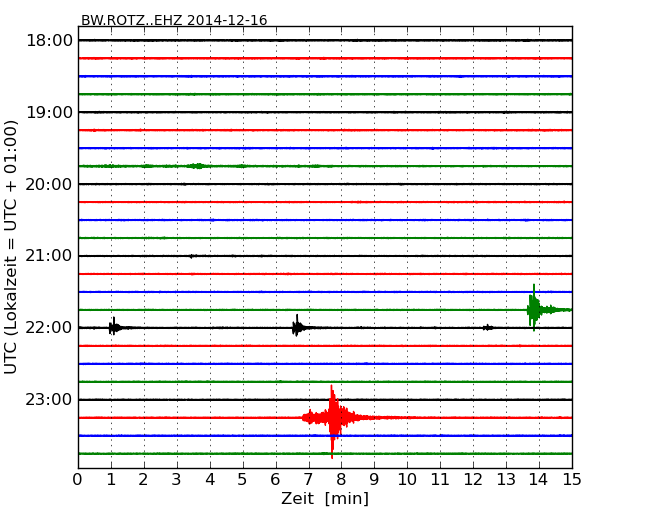Click the x-axis tick label 10

[x=407, y=480]
